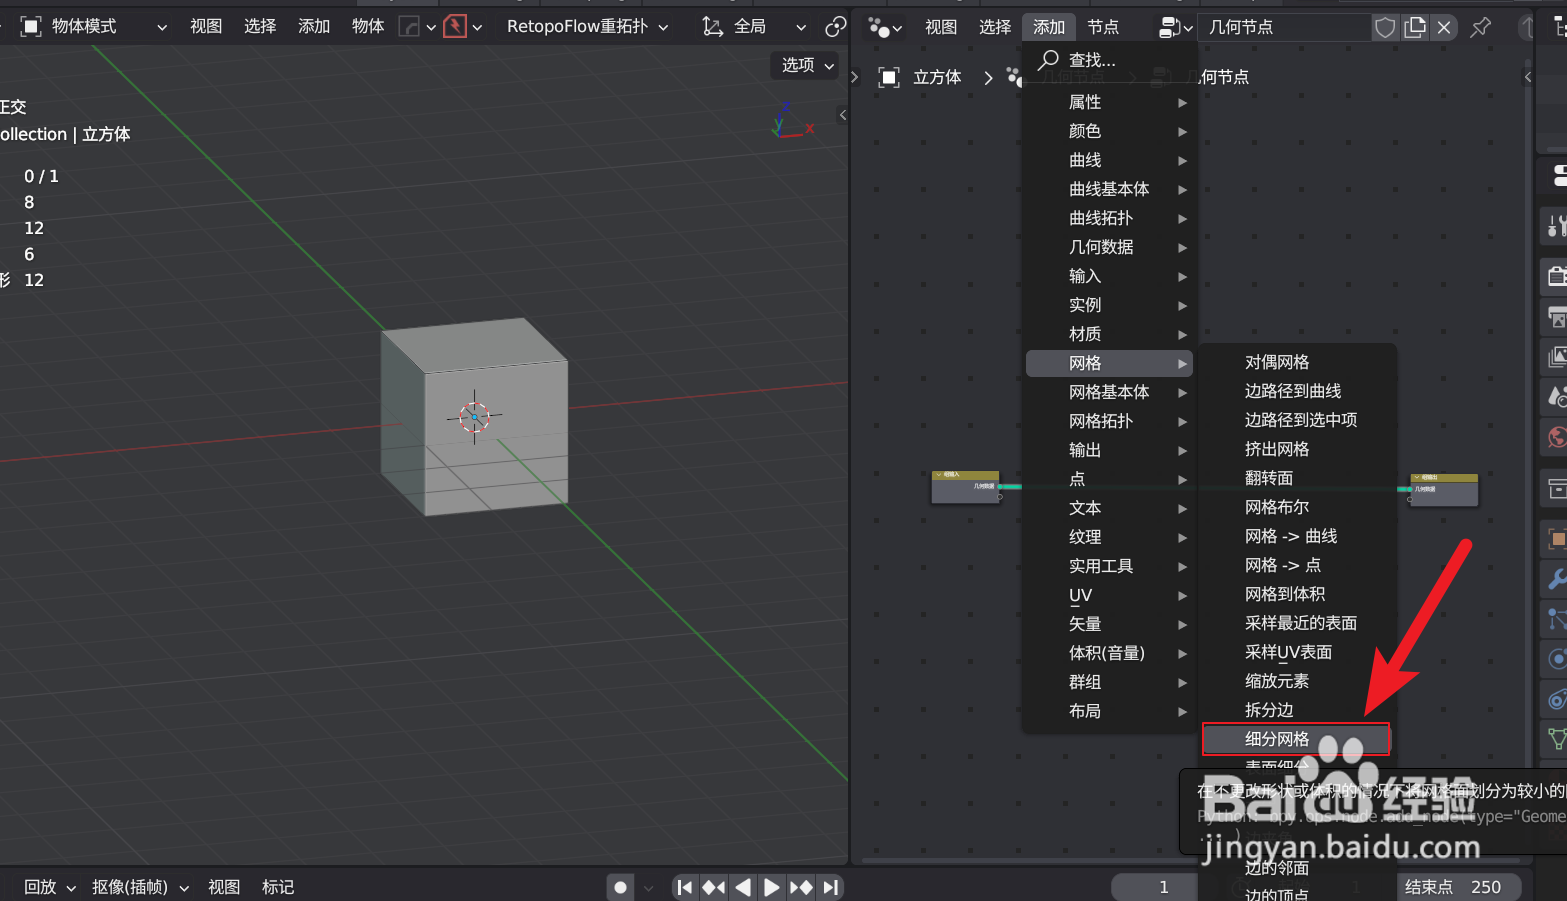Select the Extrude Mesh node
Screen dimensions: 1567x901
click(x=1297, y=449)
